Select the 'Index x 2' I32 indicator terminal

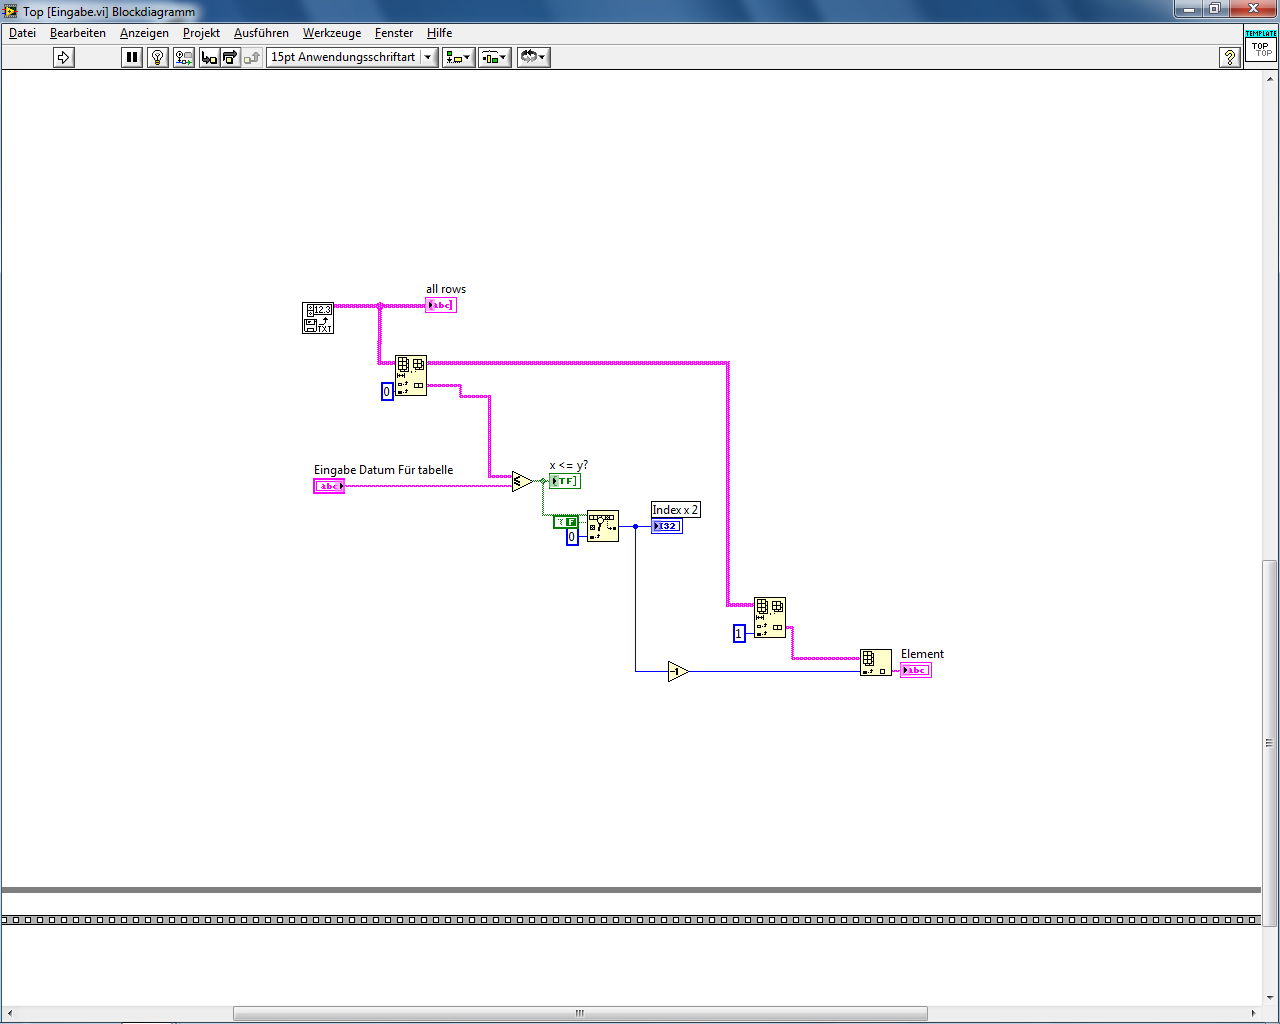click(667, 526)
